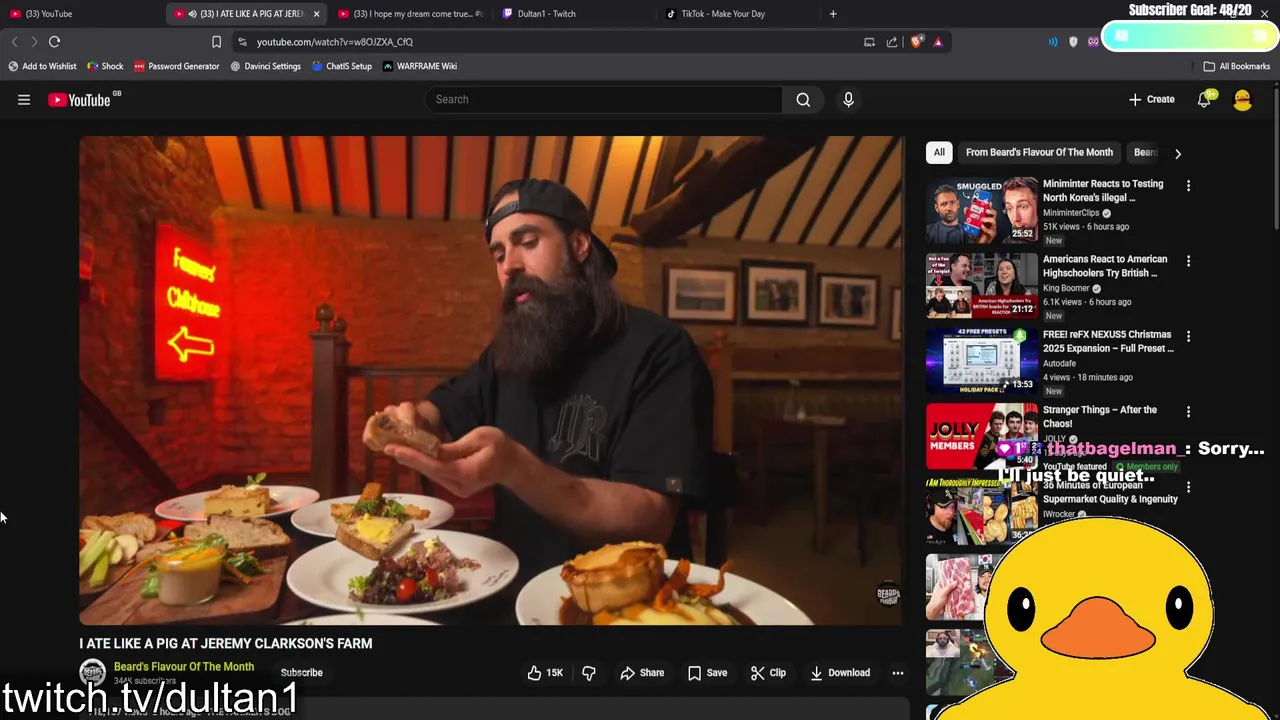The image size is (1280, 720).
Task: Click Beard's channel watermark on video
Action: point(888,594)
